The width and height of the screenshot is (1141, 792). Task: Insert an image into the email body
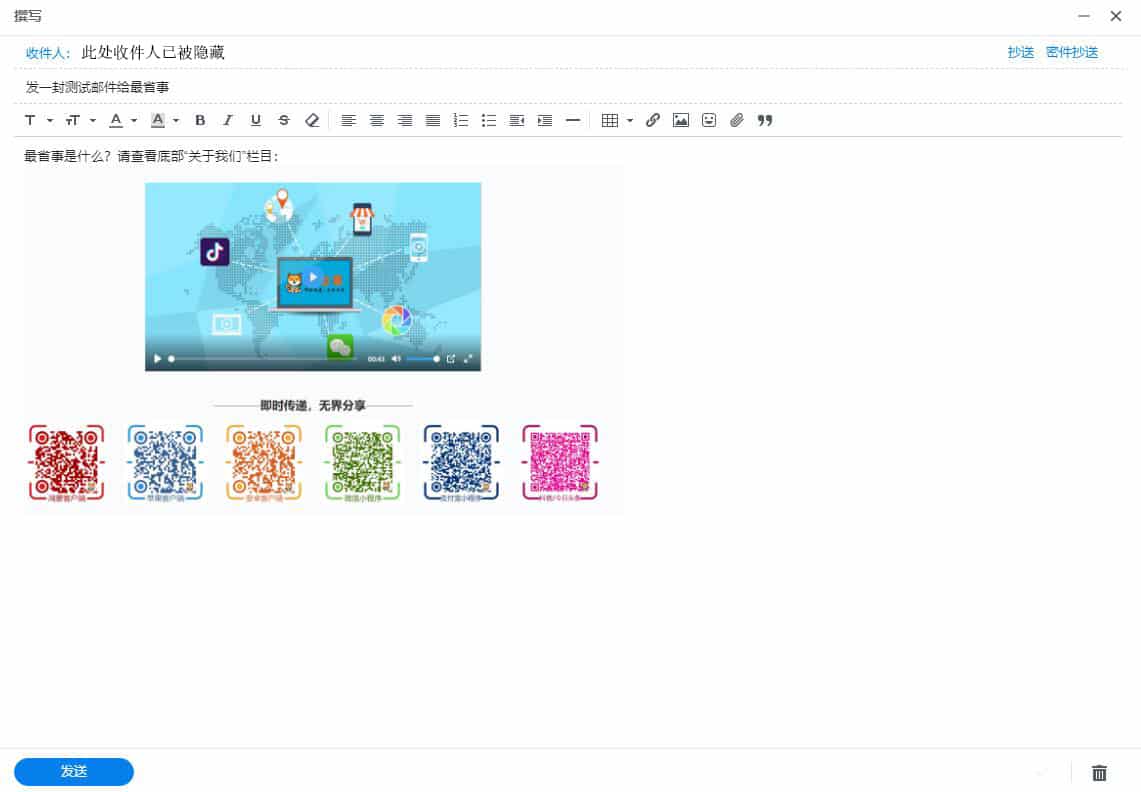[x=681, y=120]
